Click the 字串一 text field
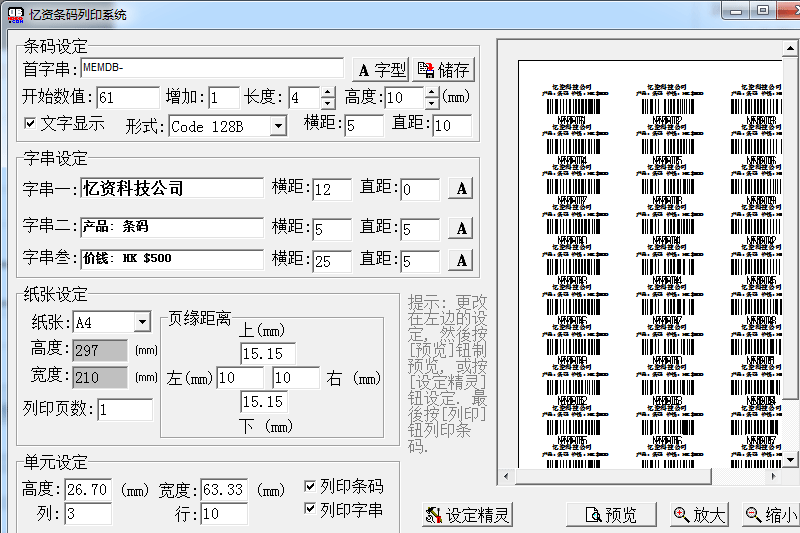This screenshot has height=533, width=800. click(172, 188)
